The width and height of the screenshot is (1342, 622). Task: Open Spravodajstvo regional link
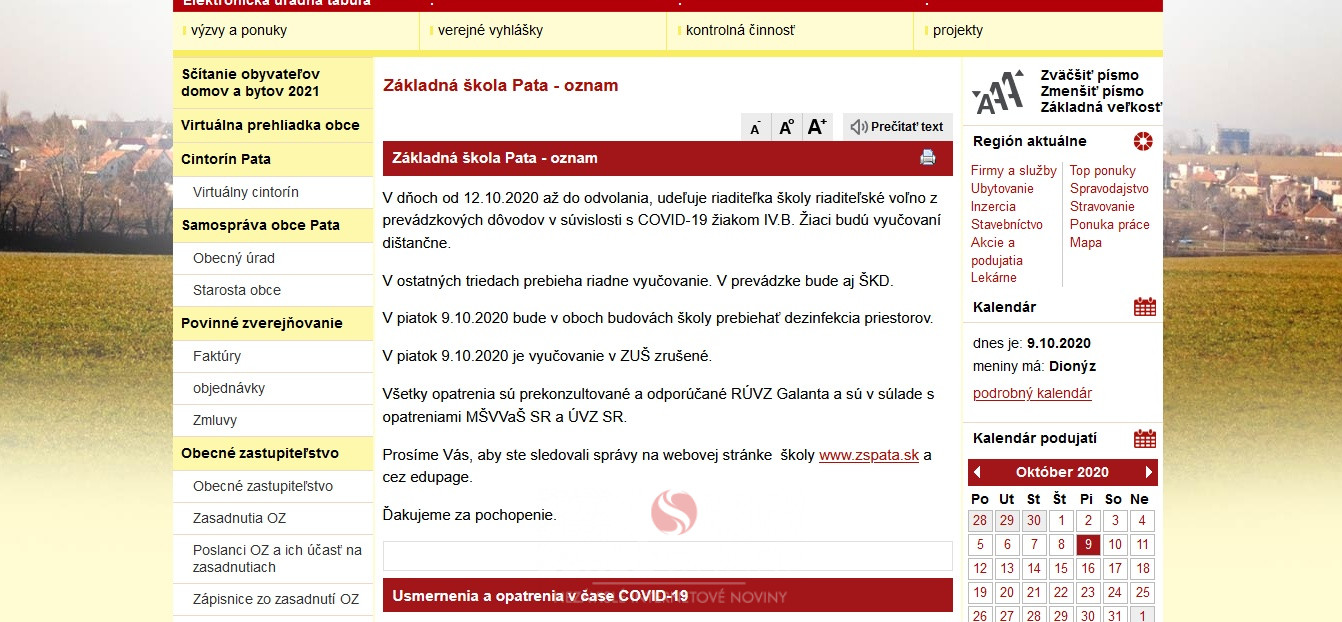pos(1109,189)
